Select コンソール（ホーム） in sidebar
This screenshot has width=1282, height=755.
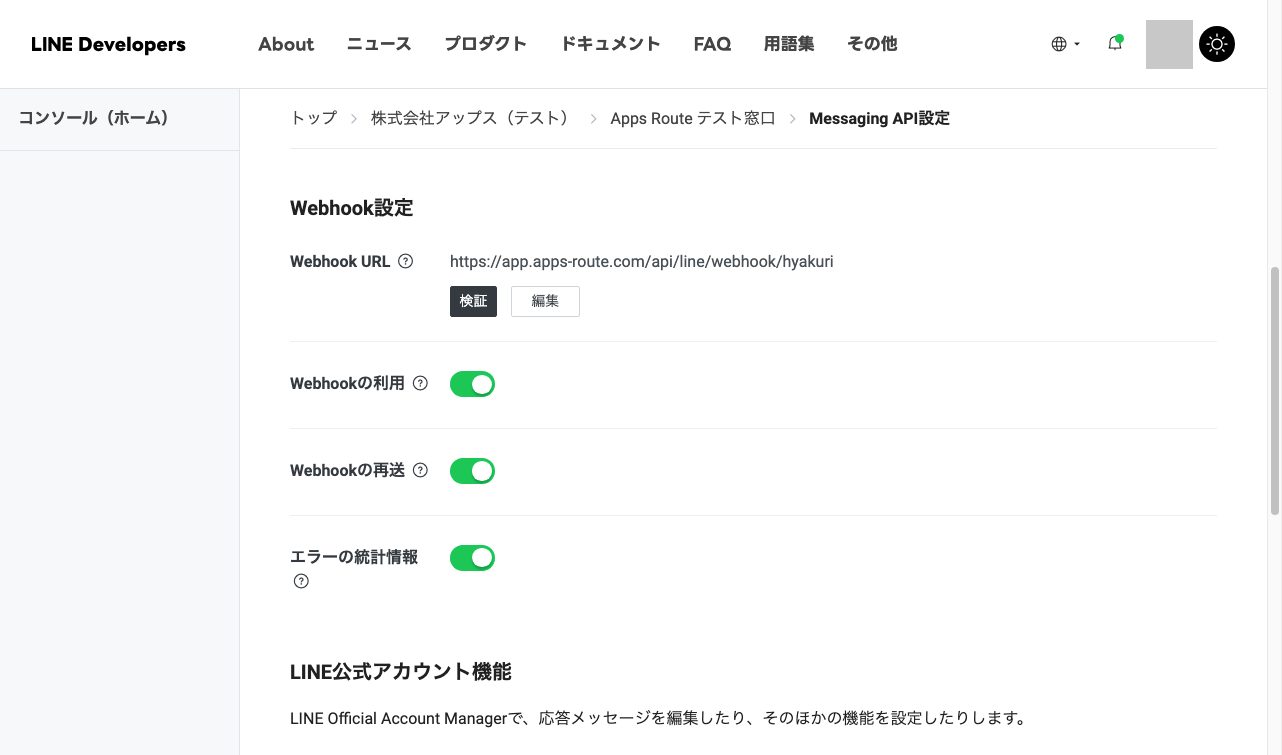(x=94, y=118)
